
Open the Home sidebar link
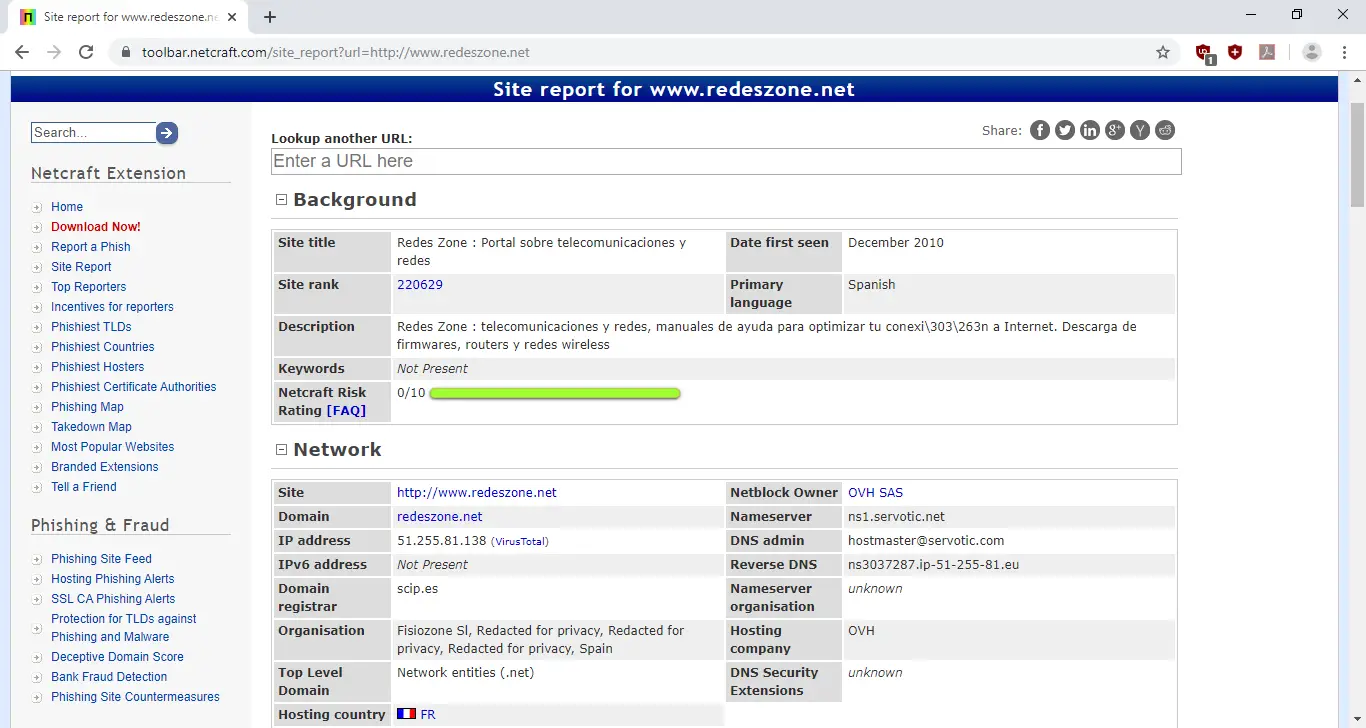(67, 207)
